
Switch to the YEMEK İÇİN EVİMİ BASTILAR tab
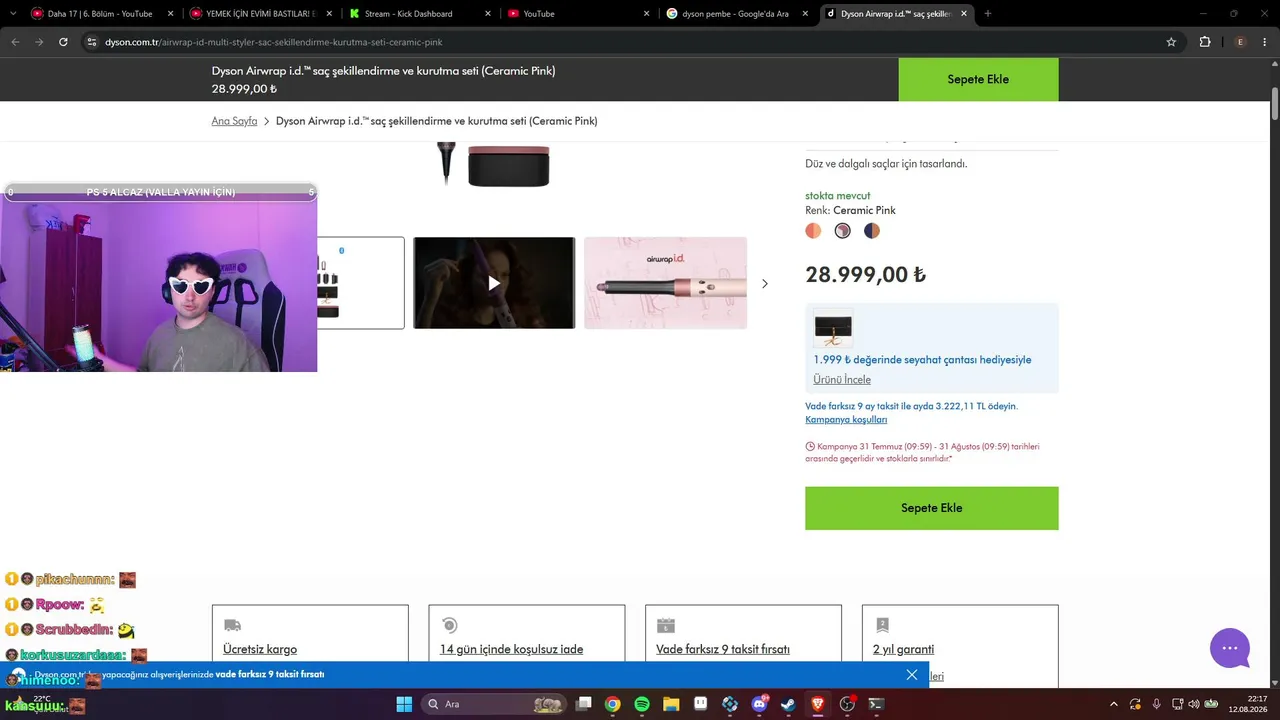260,14
